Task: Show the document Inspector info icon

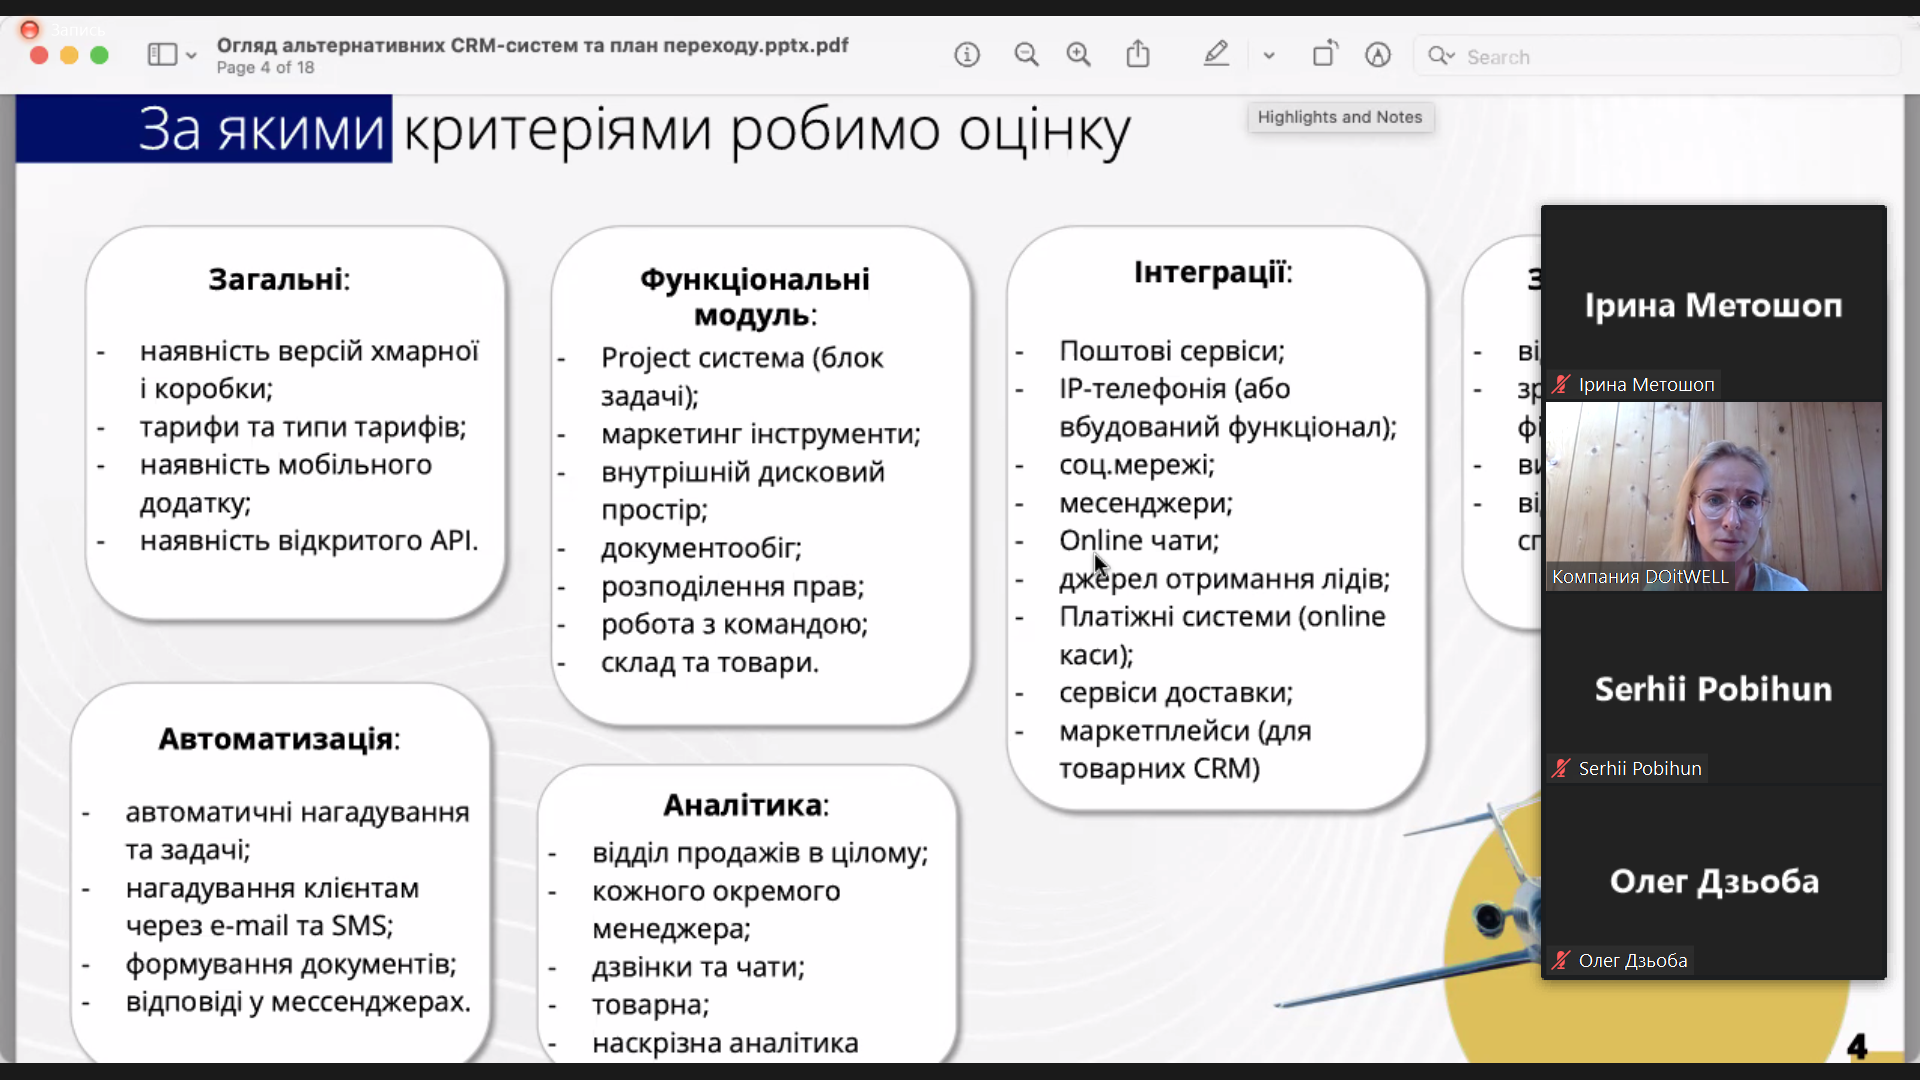Action: click(x=967, y=55)
